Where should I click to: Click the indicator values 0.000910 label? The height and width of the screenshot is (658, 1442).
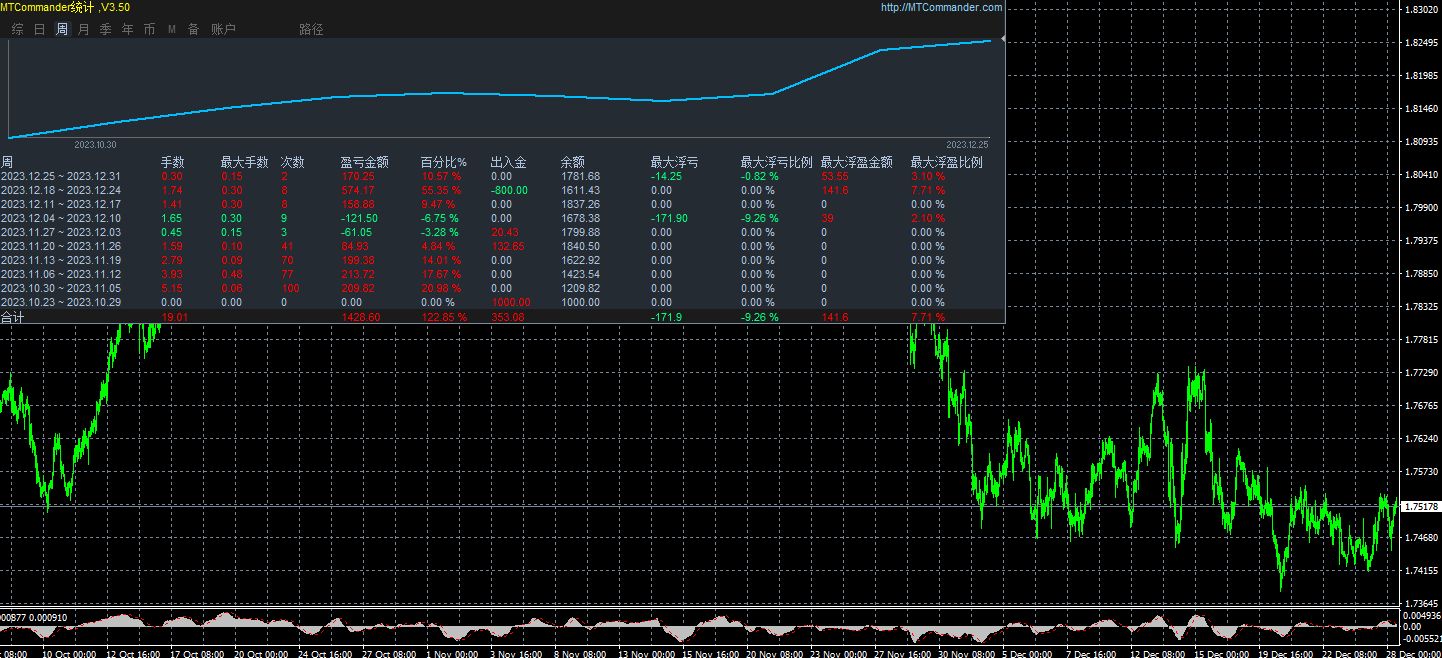(x=49, y=617)
